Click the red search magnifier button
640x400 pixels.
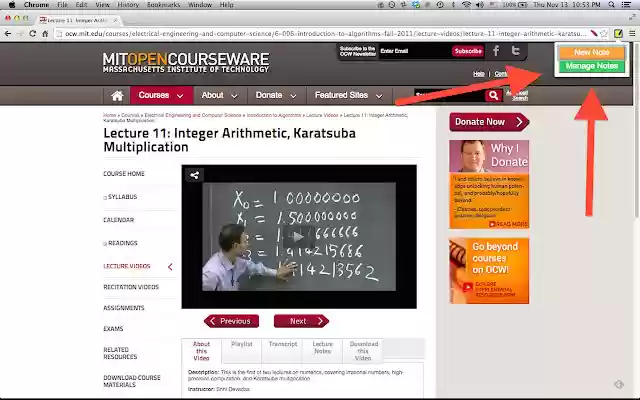(x=493, y=96)
